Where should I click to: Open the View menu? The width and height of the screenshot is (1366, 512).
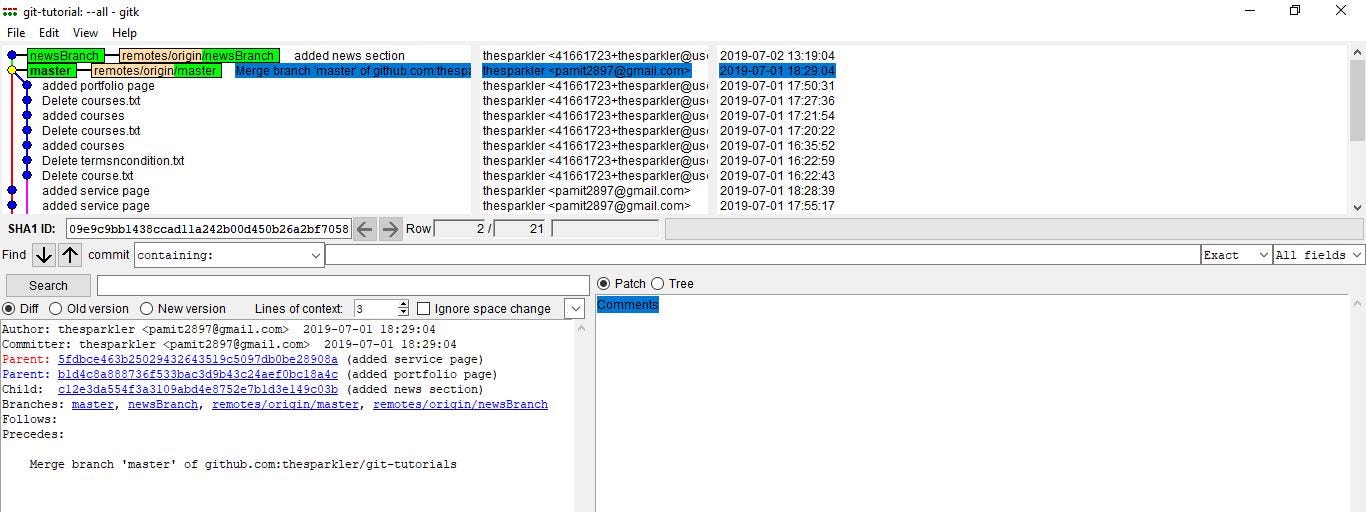[x=86, y=33]
